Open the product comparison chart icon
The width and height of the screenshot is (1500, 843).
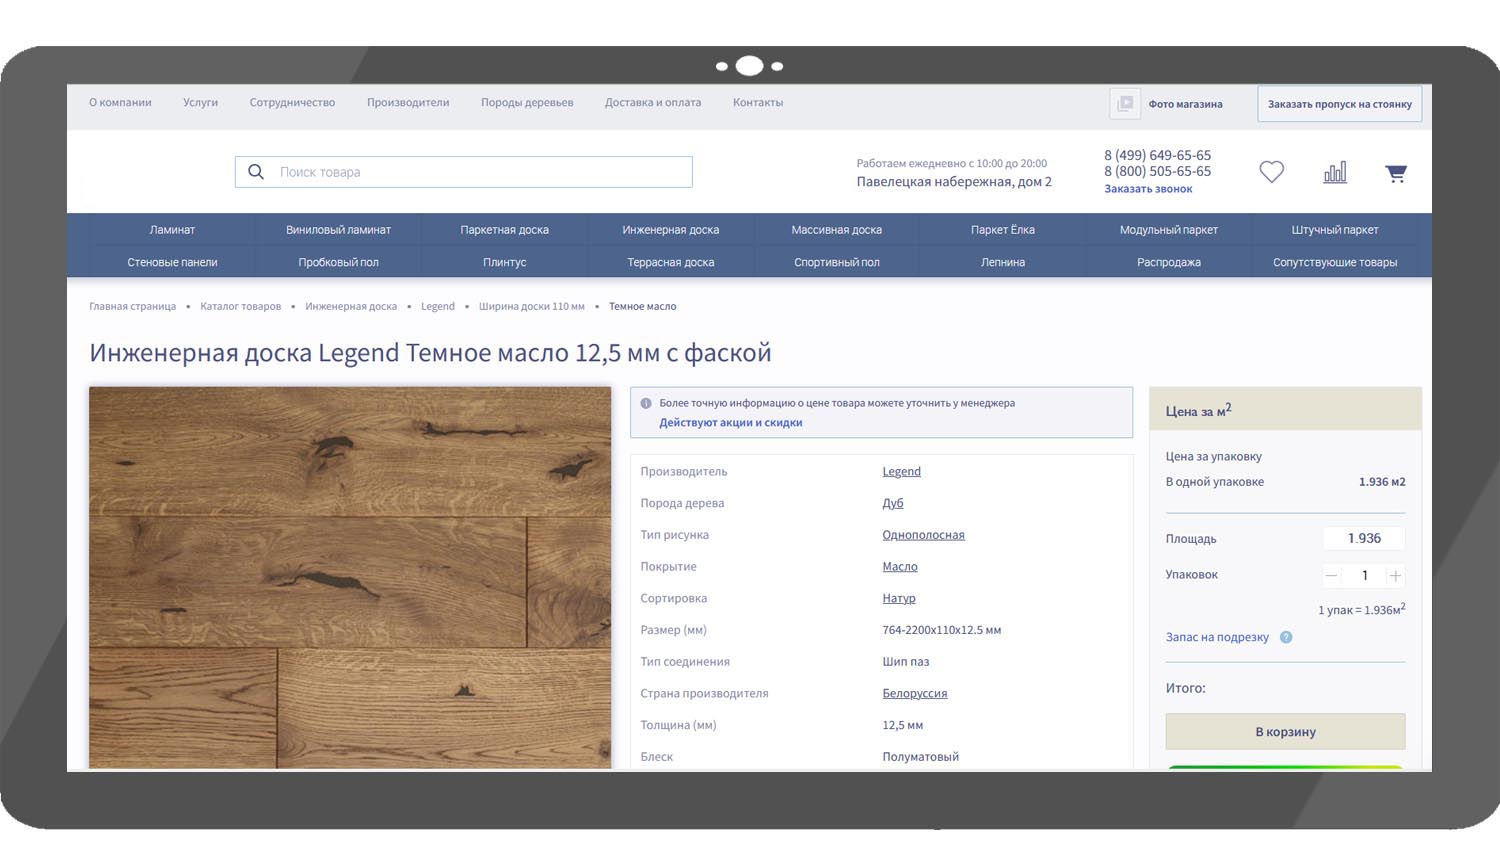[1335, 172]
